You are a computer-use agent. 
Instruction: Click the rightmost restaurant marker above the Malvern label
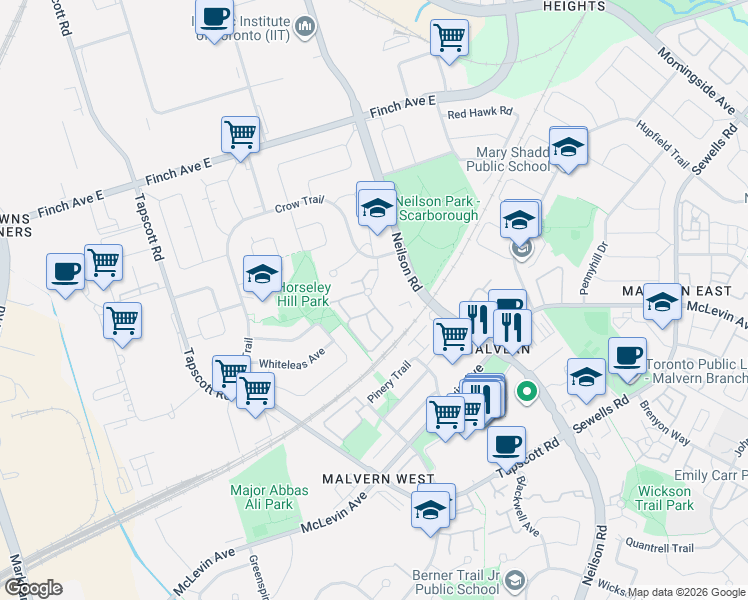pos(513,328)
